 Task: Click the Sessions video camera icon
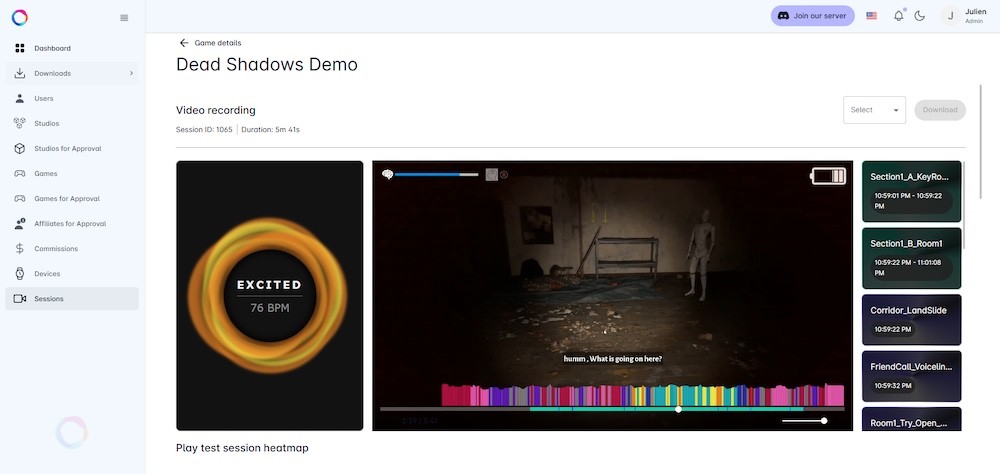pyautogui.click(x=20, y=299)
